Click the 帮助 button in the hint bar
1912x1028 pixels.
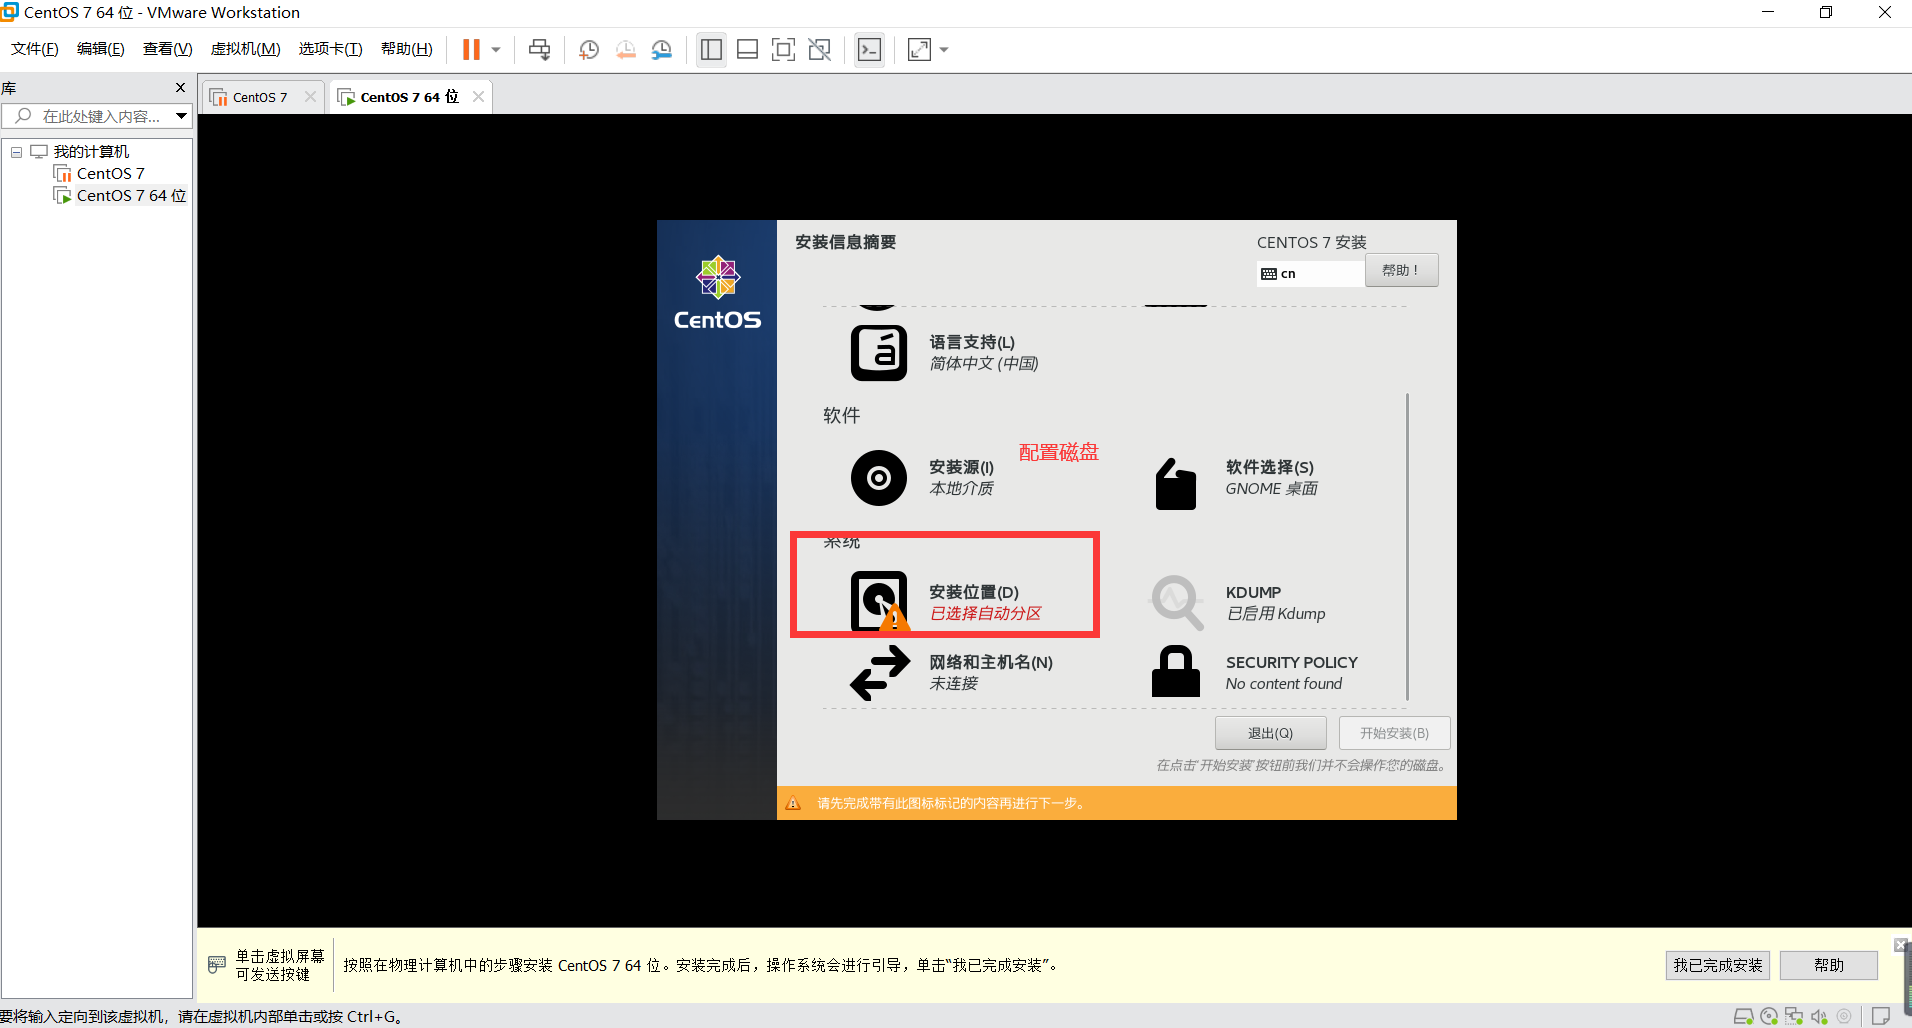click(1829, 965)
